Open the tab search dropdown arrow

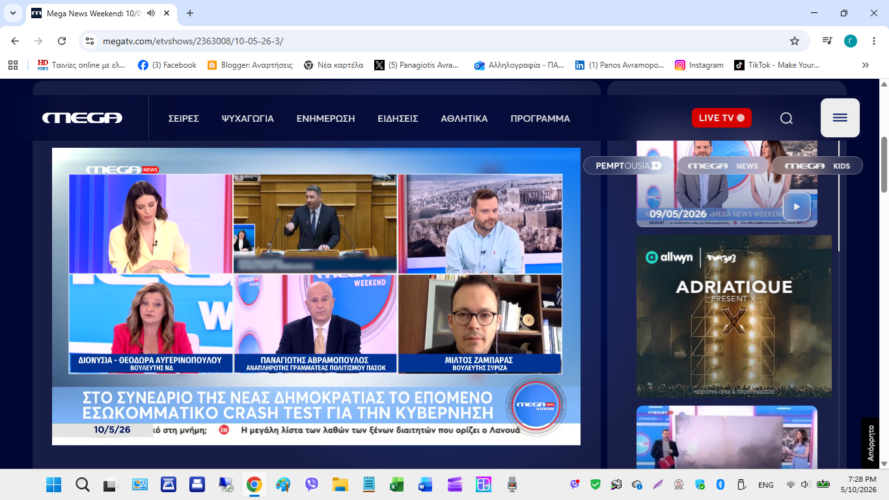click(x=12, y=13)
